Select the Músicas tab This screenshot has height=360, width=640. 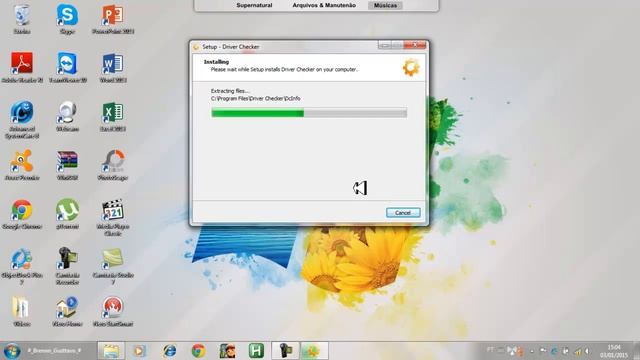pos(385,5)
